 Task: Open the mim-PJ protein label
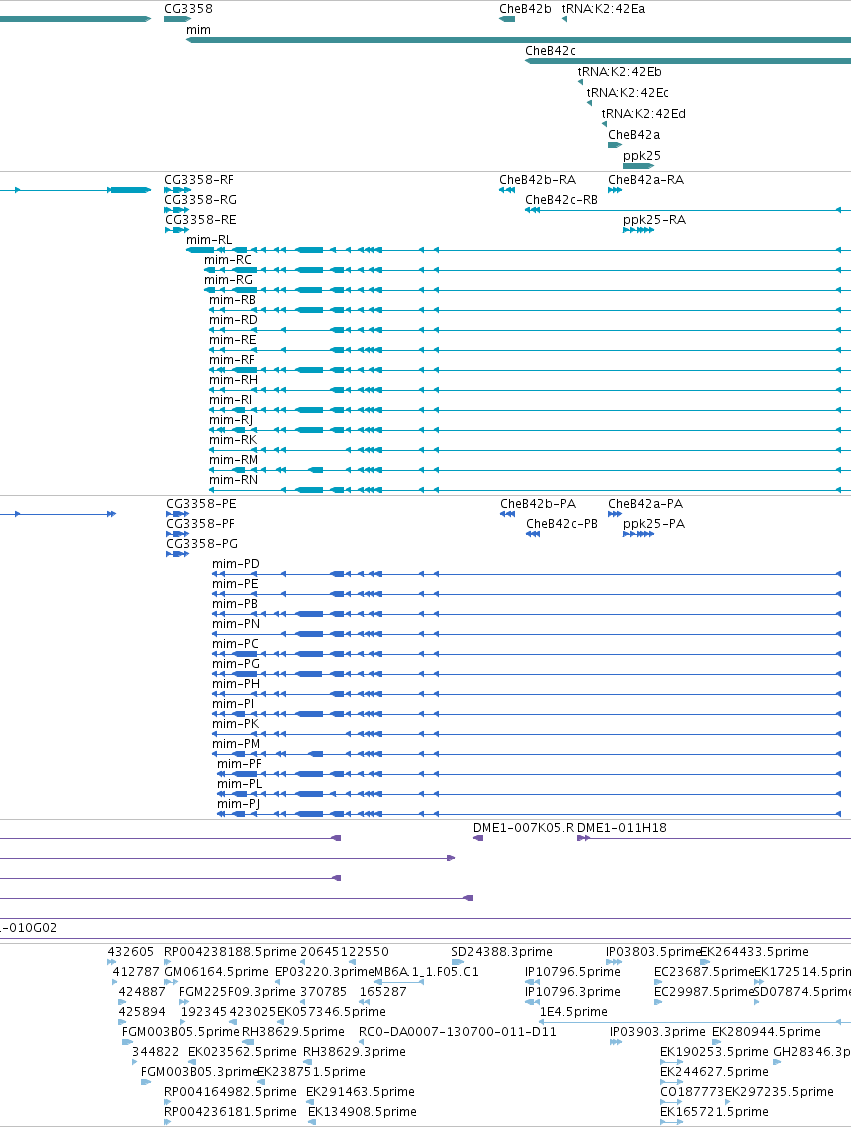click(239, 804)
